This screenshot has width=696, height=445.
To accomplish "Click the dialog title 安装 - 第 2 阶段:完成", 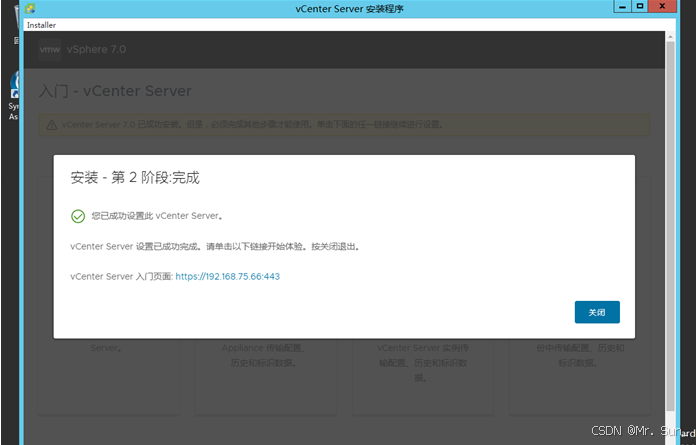I will (x=135, y=177).
